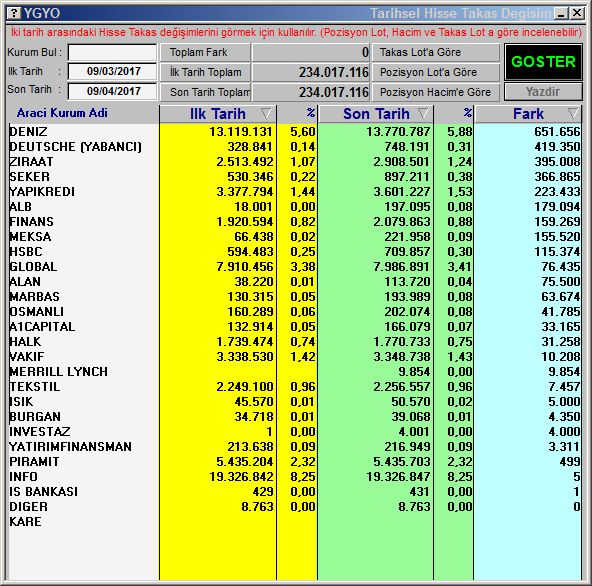Select the ALAN row
Image resolution: width=592 pixels, height=586 pixels.
tap(294, 282)
